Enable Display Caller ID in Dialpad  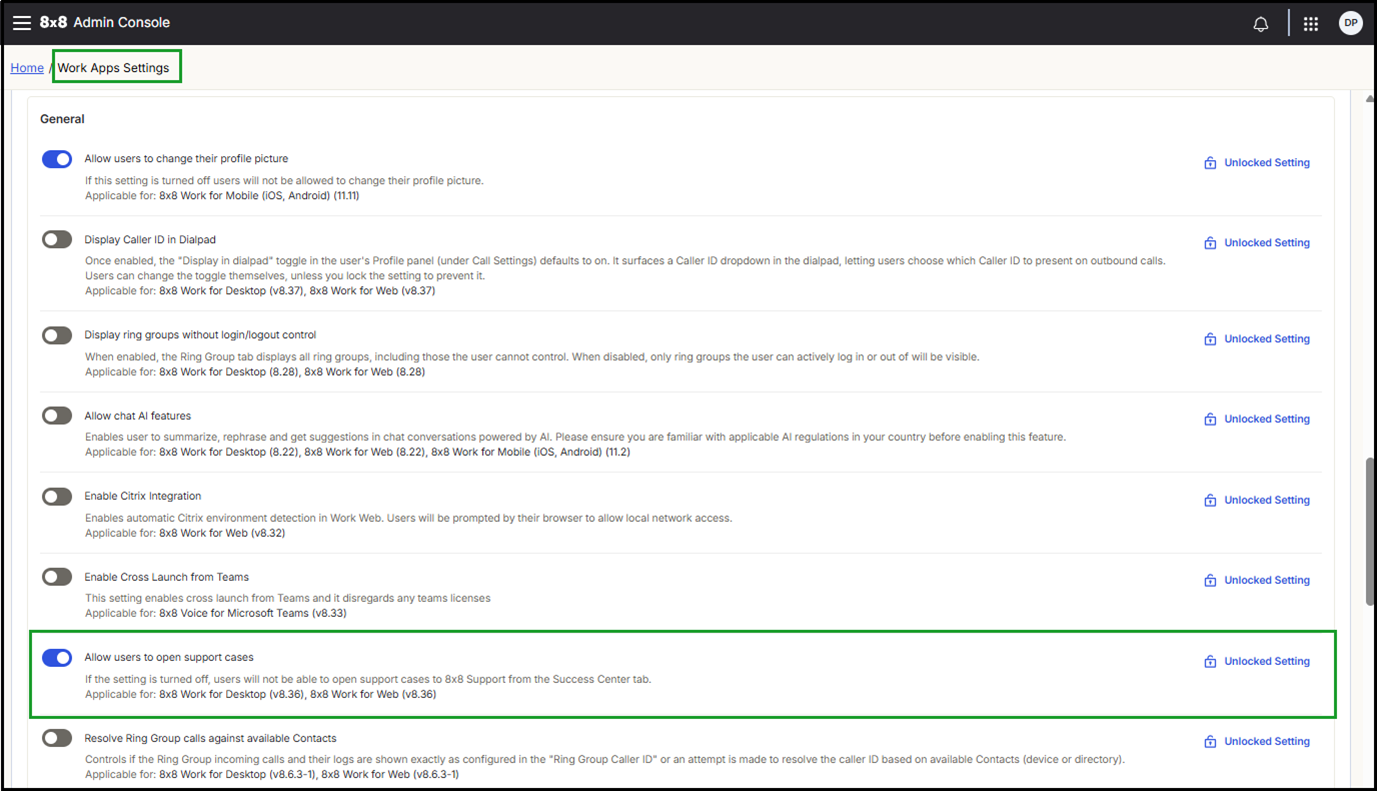(x=57, y=240)
